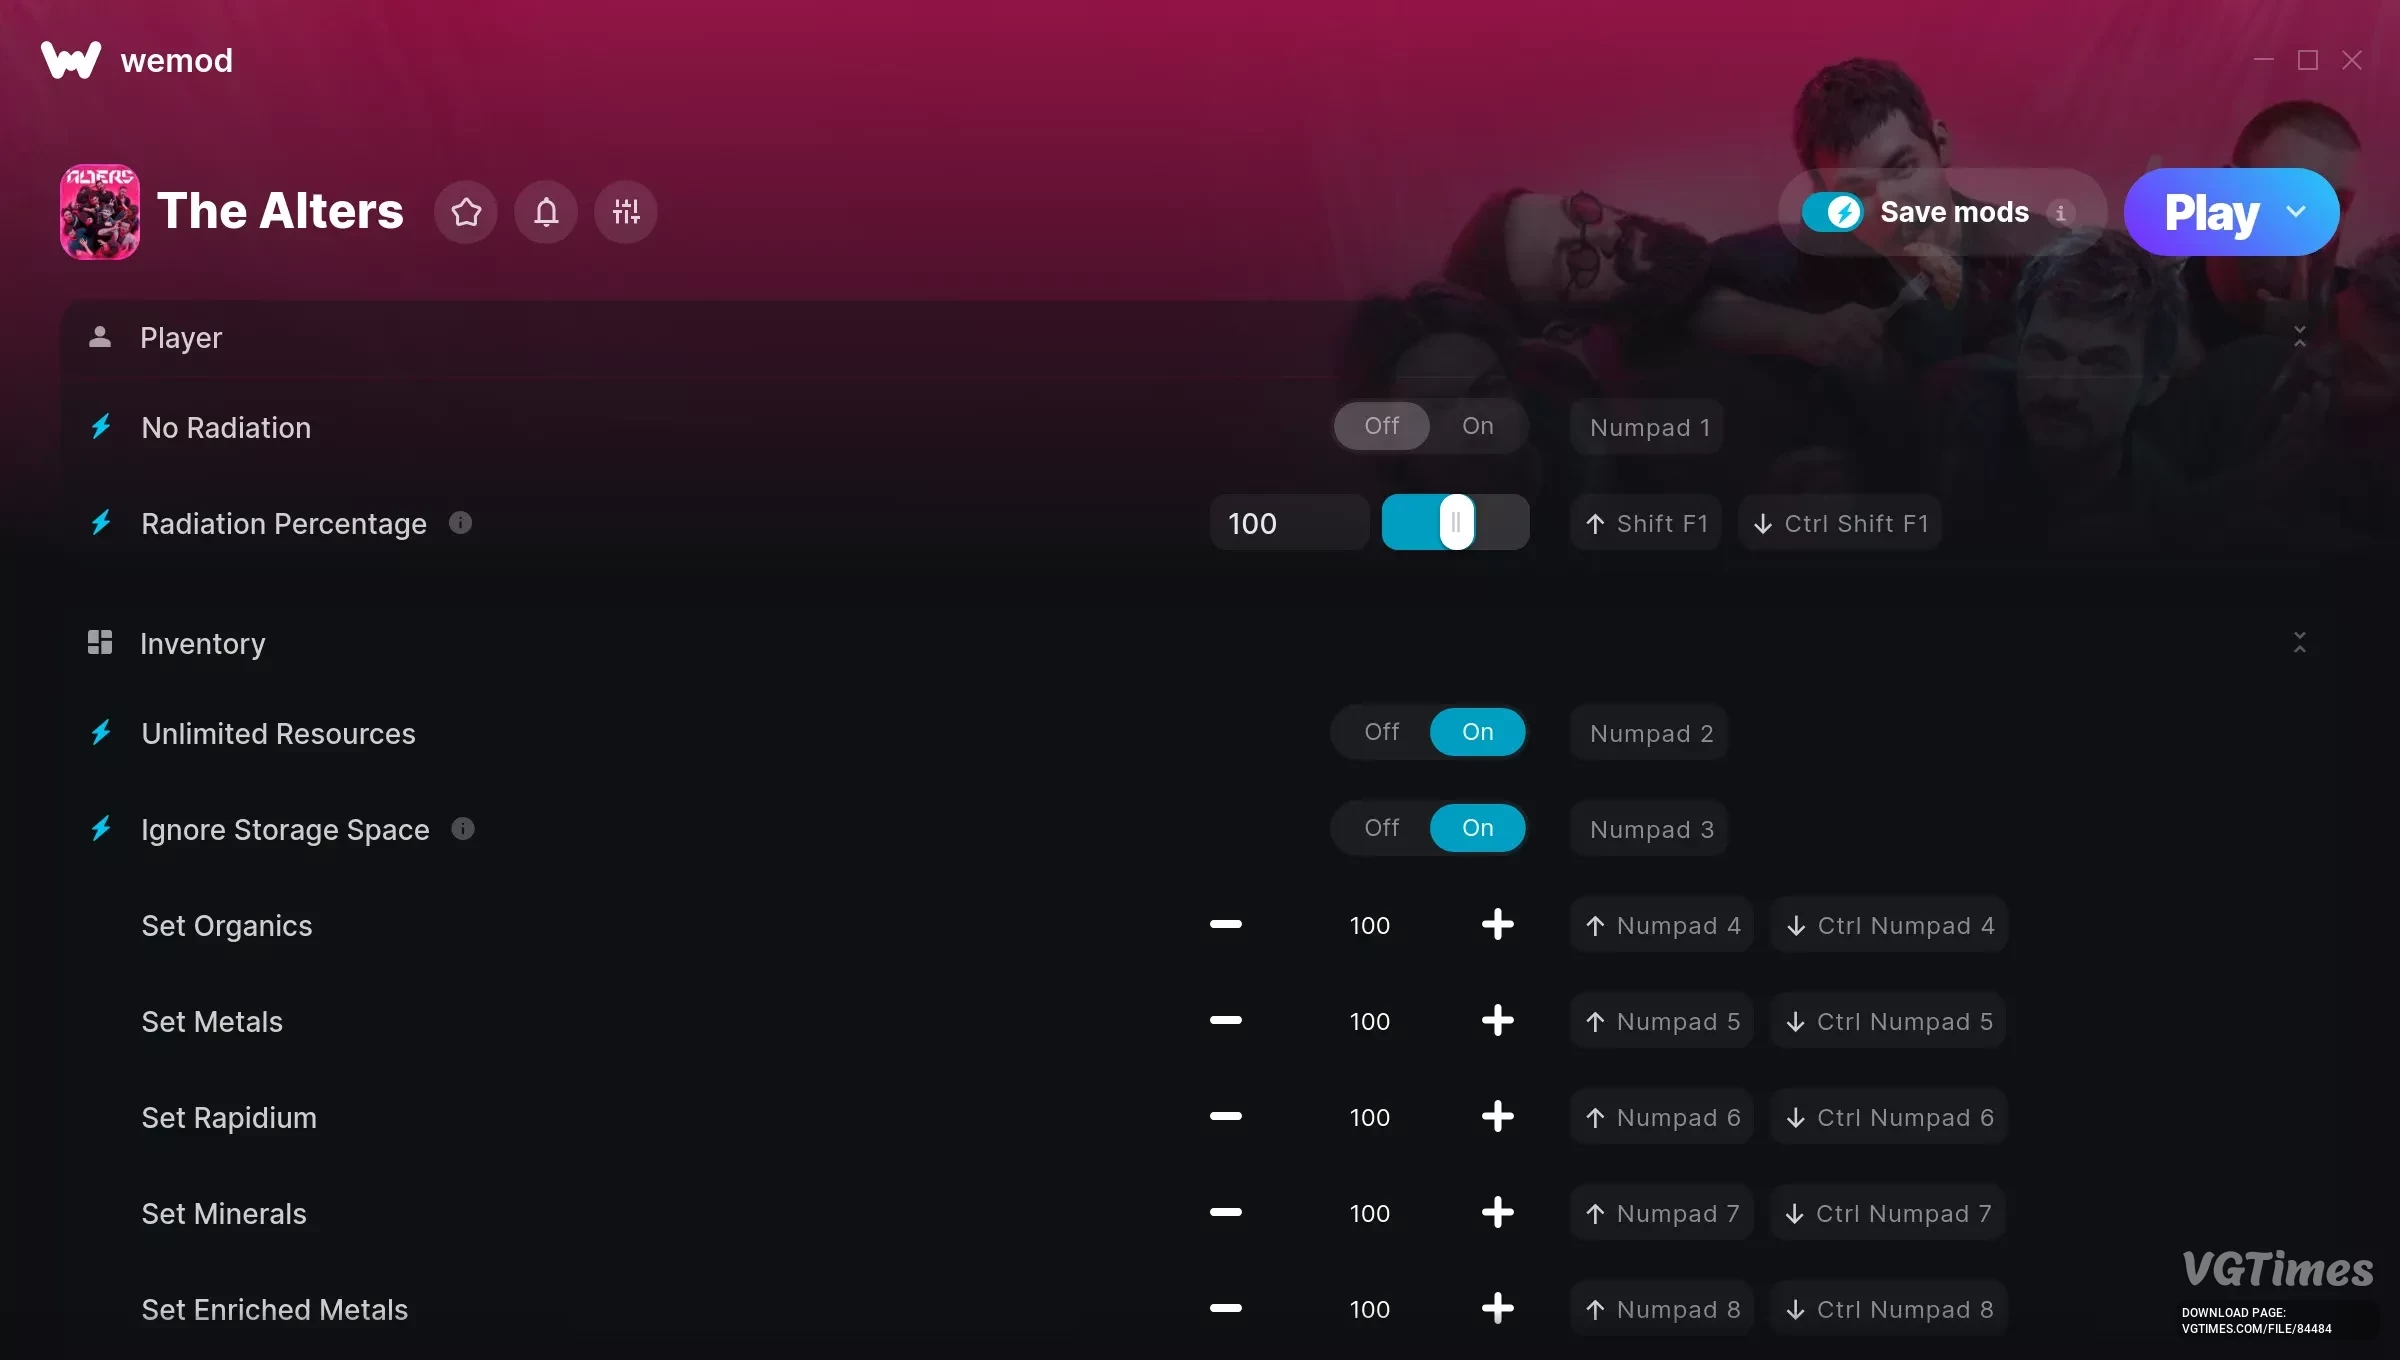Open notifications bell for The Alters
Viewport: 2400px width, 1360px height.
coord(546,212)
